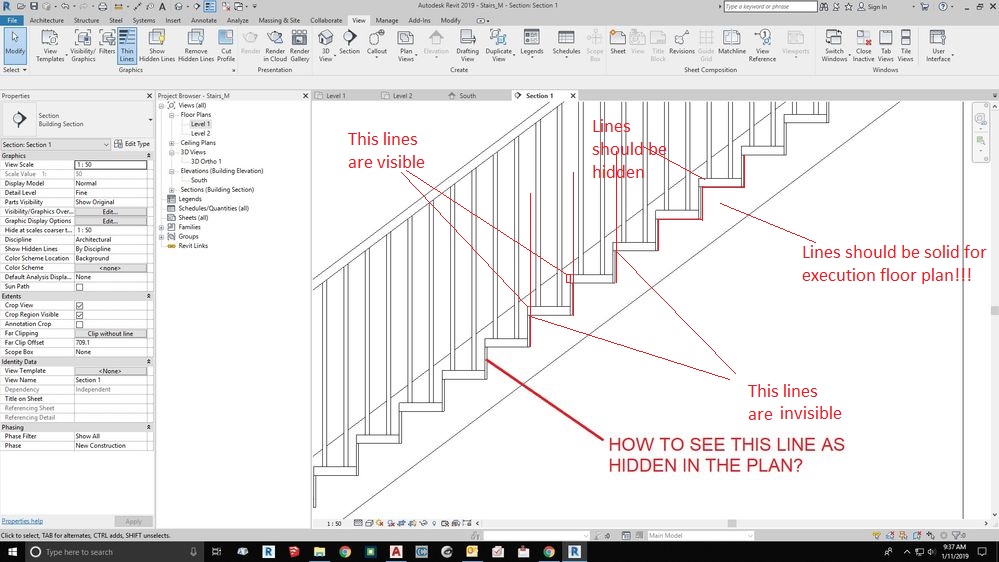Open the File menu
Screen dimensions: 999x562
(x=12, y=20)
